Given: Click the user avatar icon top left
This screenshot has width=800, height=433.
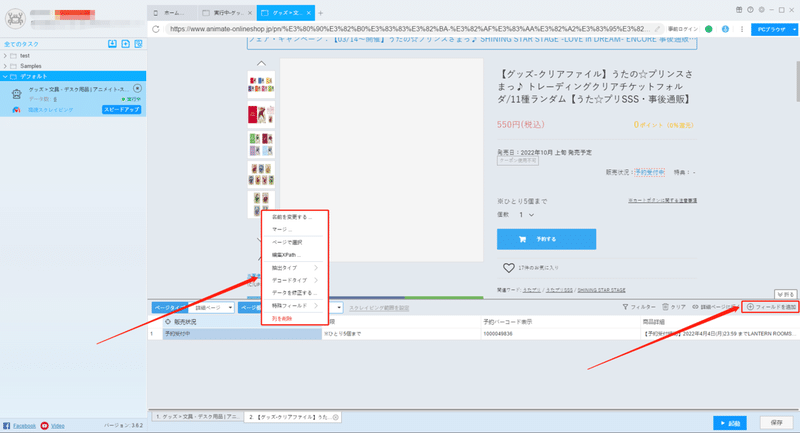Looking at the screenshot, I should pos(15,19).
